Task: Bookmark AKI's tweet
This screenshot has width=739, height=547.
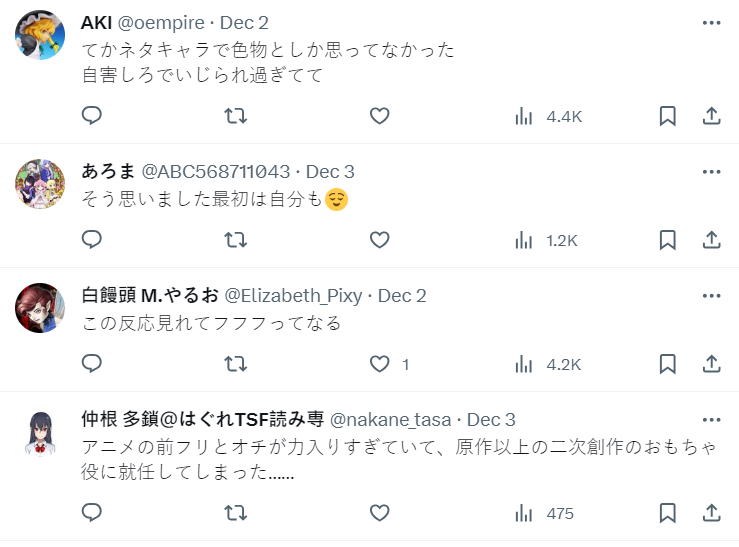Action: point(668,116)
